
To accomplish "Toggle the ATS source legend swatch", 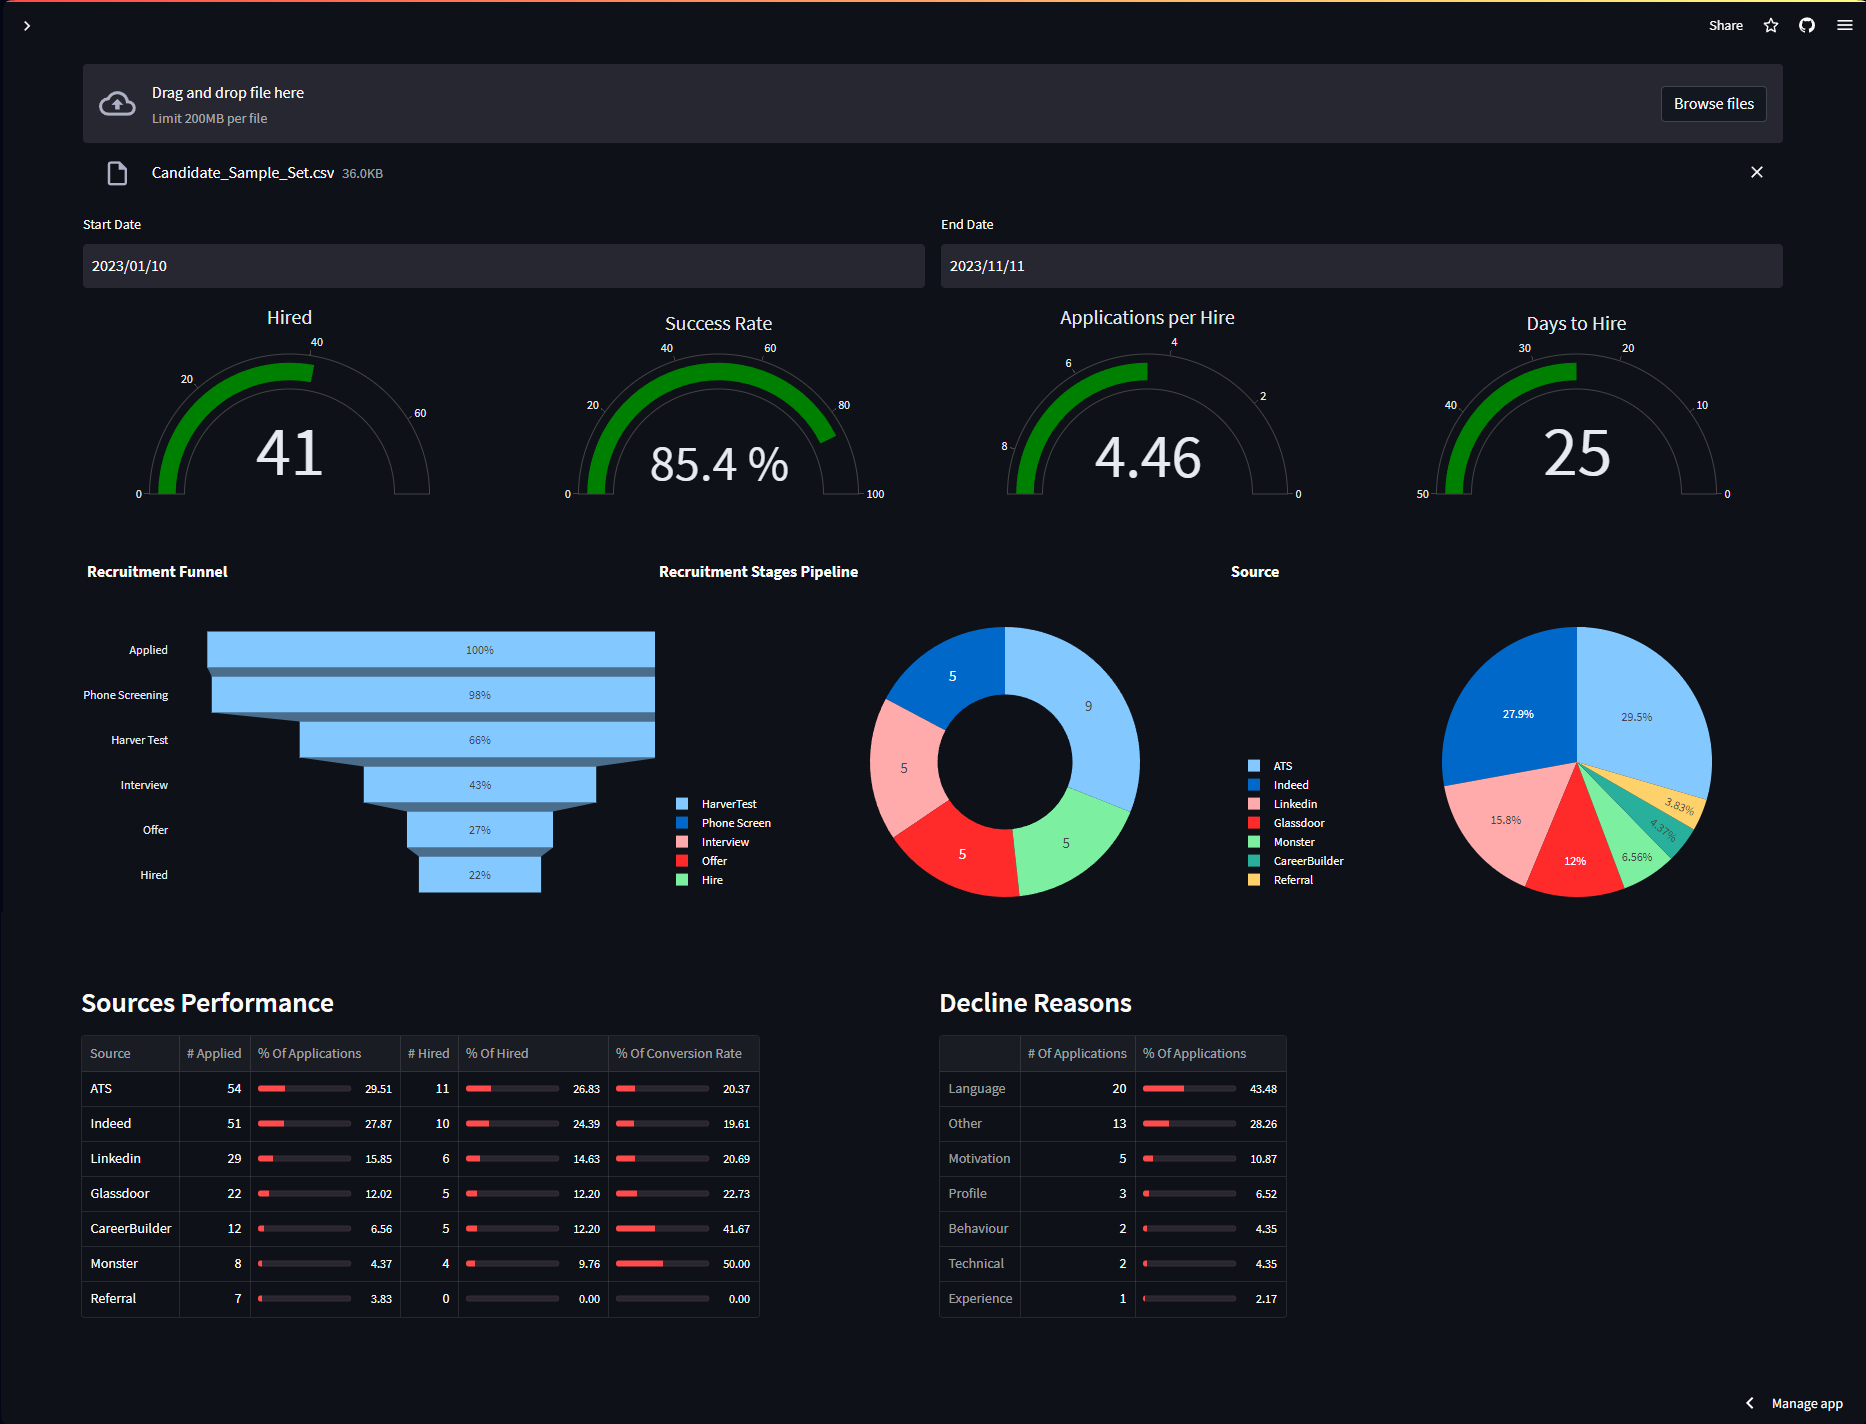I will coord(1254,766).
